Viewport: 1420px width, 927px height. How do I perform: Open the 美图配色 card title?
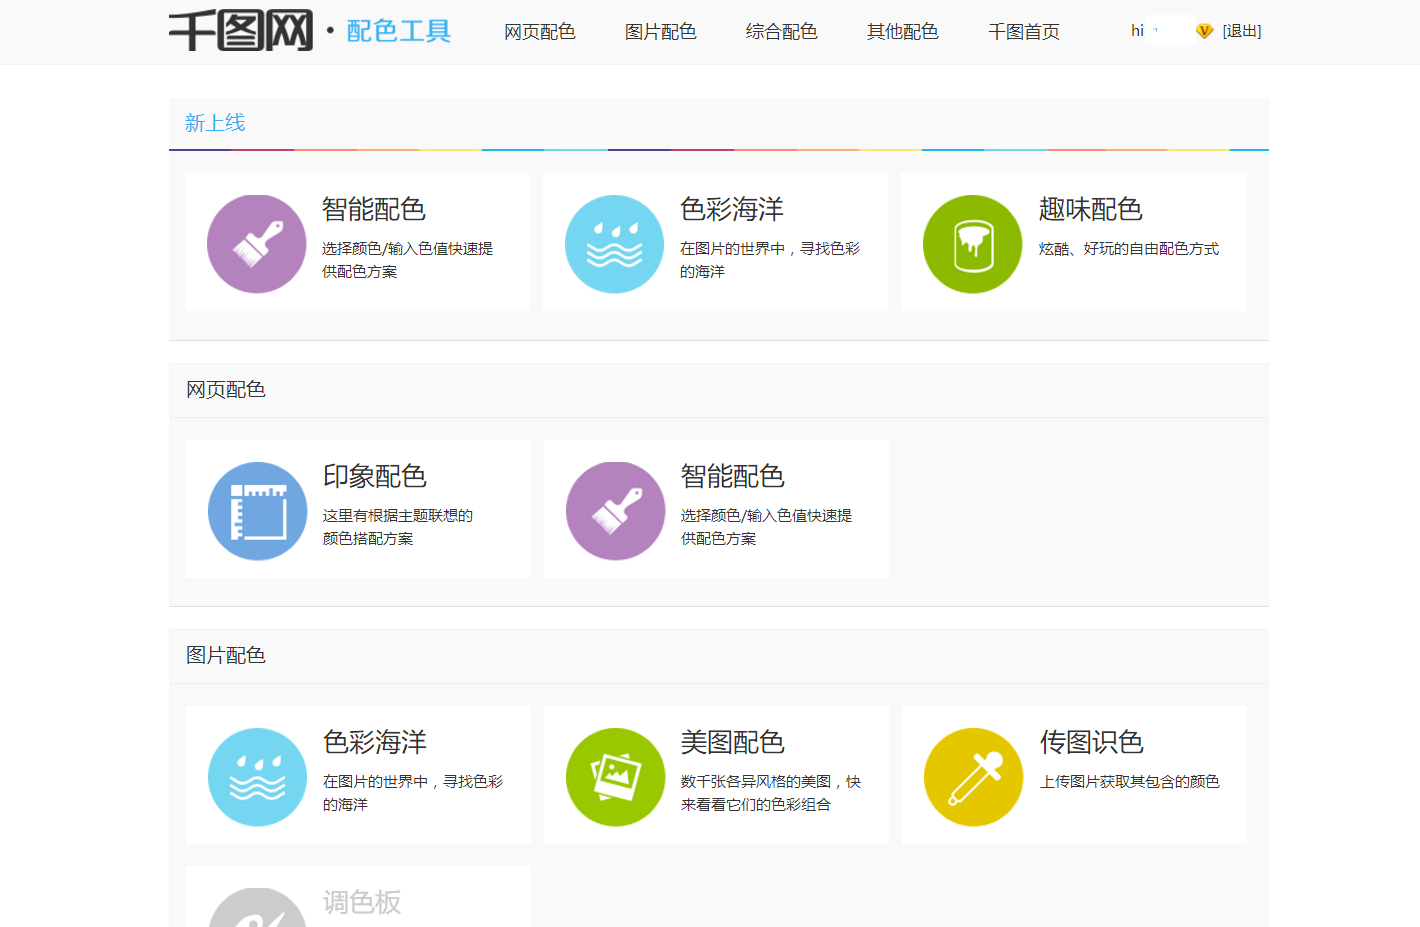pos(733,742)
